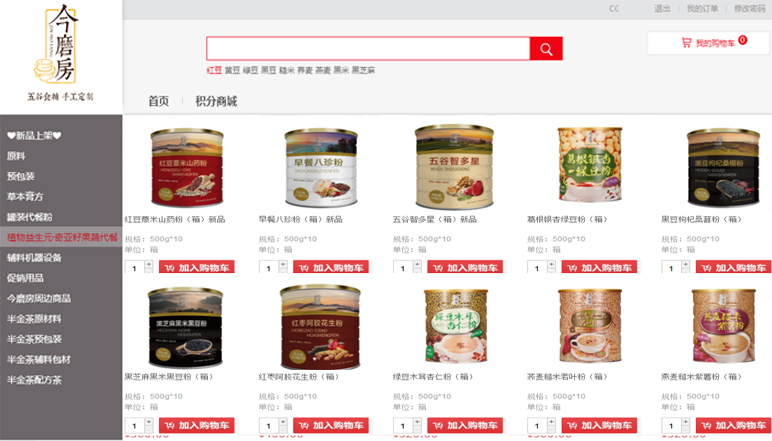Add 五谷智多星 to shopping cart
The image size is (772, 441).
[x=465, y=267]
